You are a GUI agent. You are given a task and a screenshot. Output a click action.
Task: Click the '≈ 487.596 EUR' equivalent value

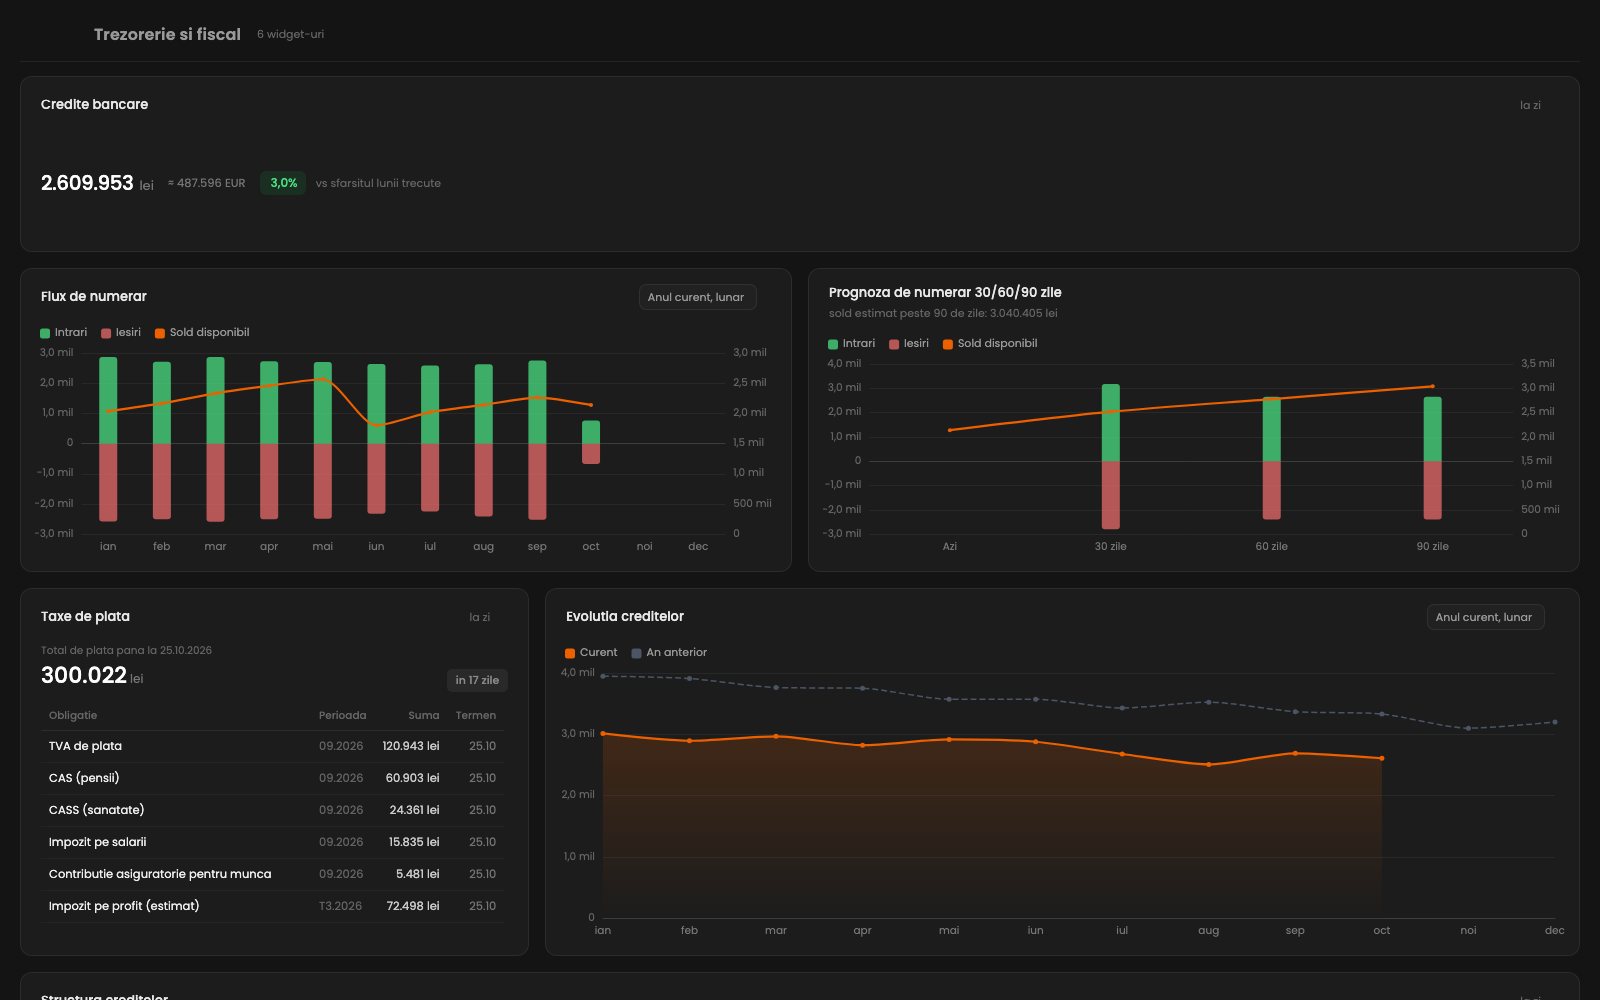point(207,183)
